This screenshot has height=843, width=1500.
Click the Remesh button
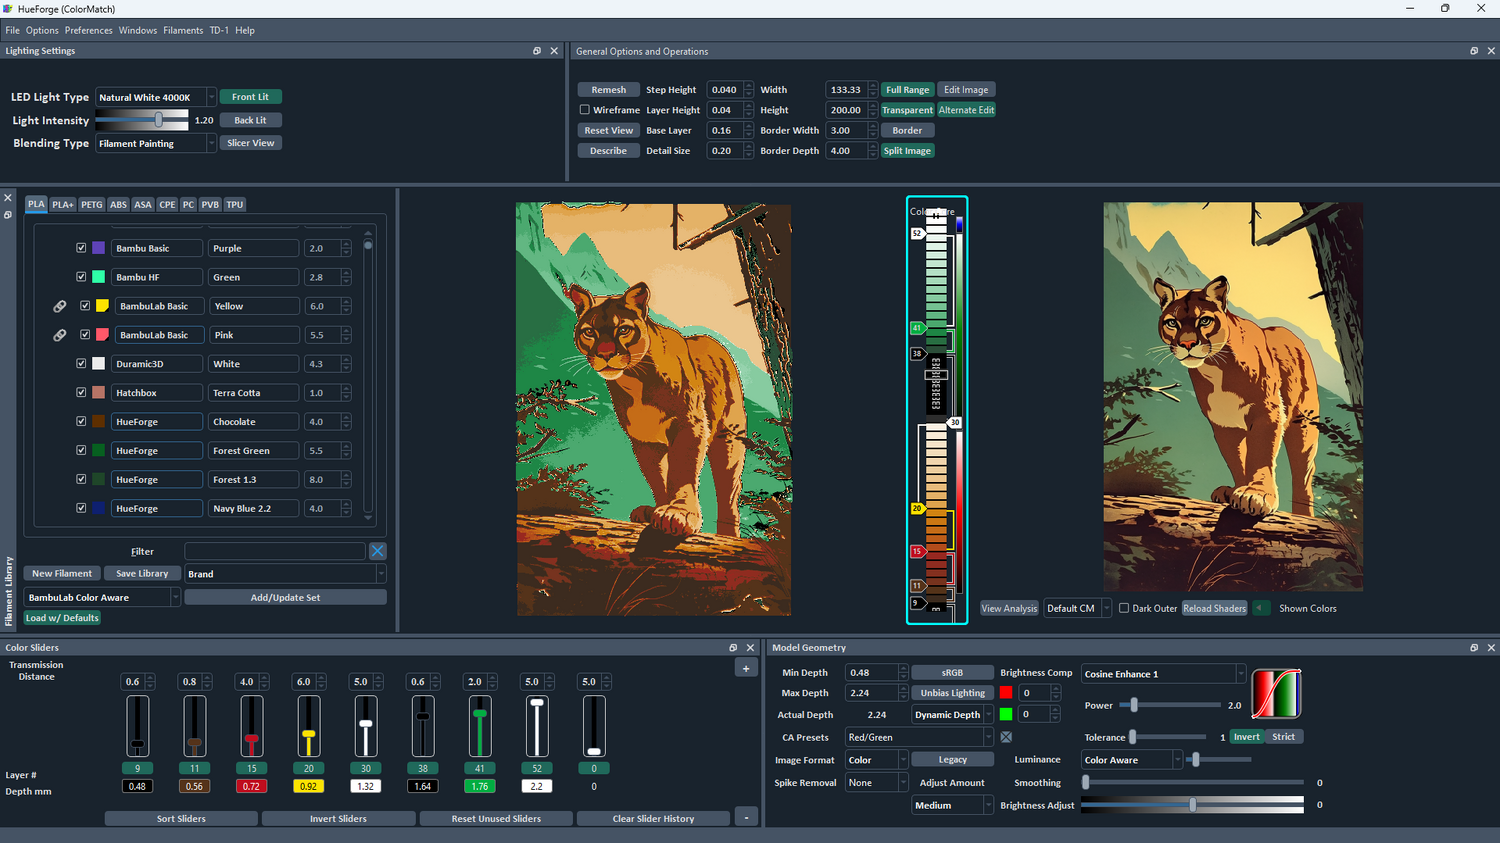point(608,89)
